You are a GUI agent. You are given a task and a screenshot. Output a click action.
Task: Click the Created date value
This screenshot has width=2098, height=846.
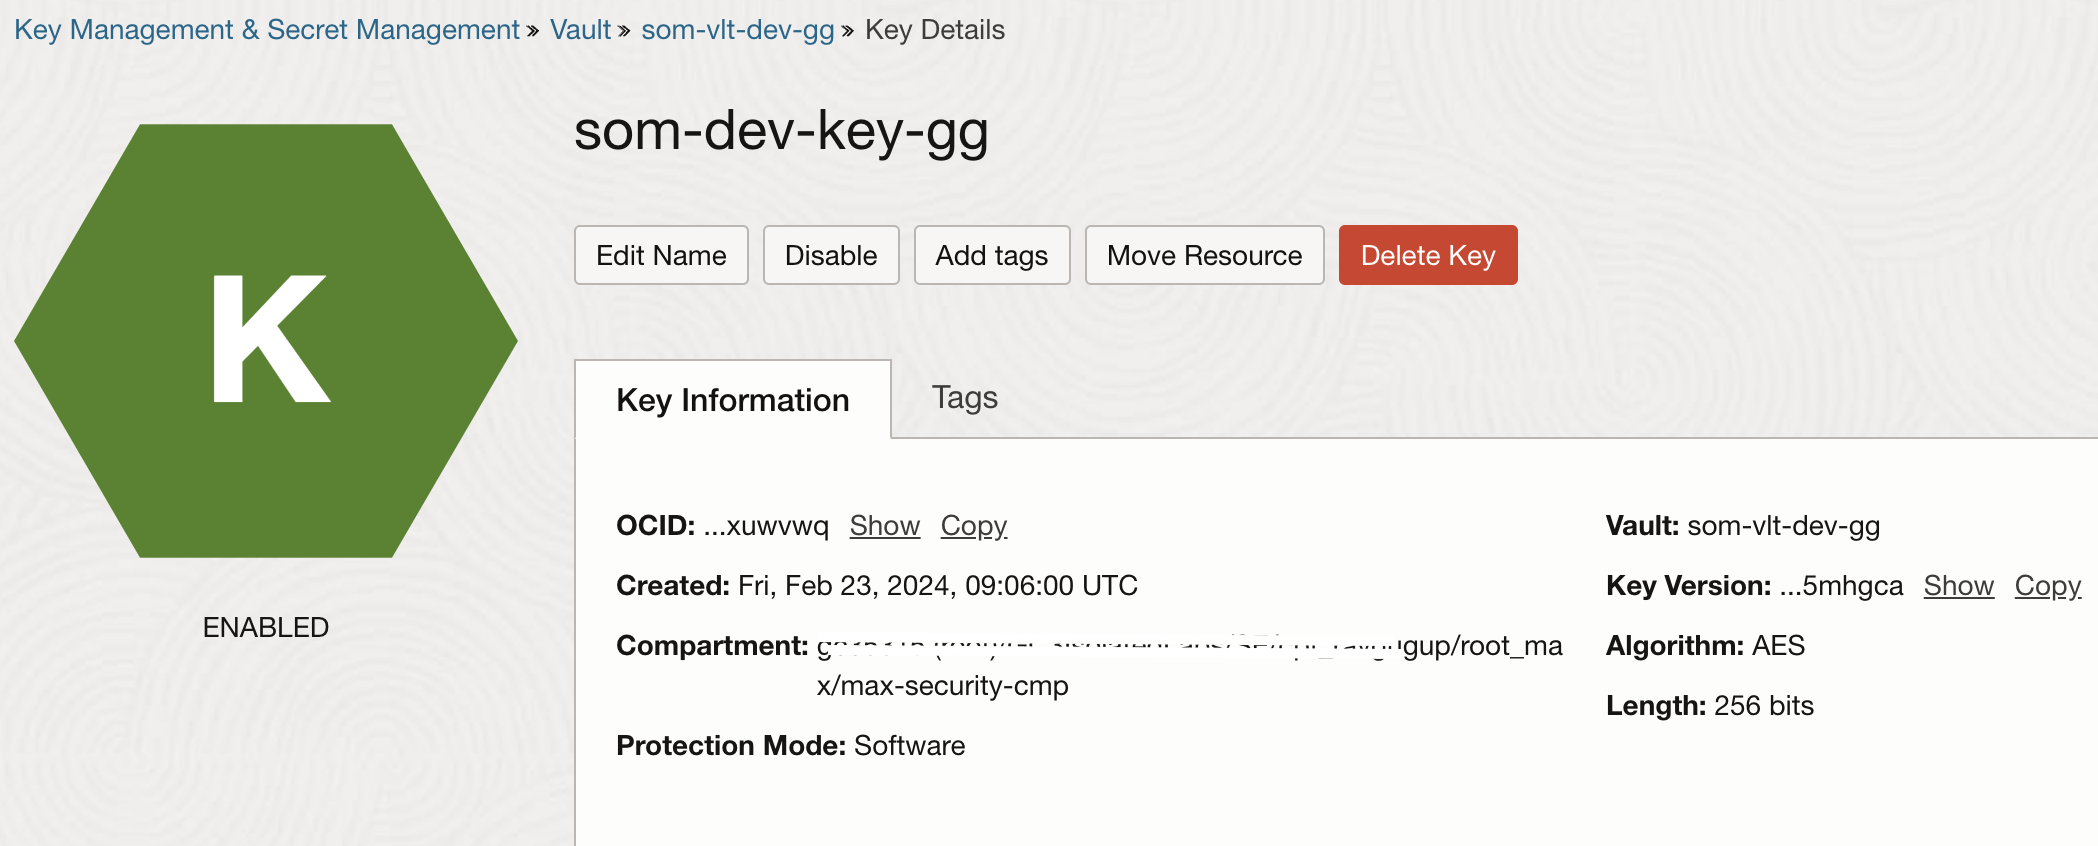[x=937, y=586]
